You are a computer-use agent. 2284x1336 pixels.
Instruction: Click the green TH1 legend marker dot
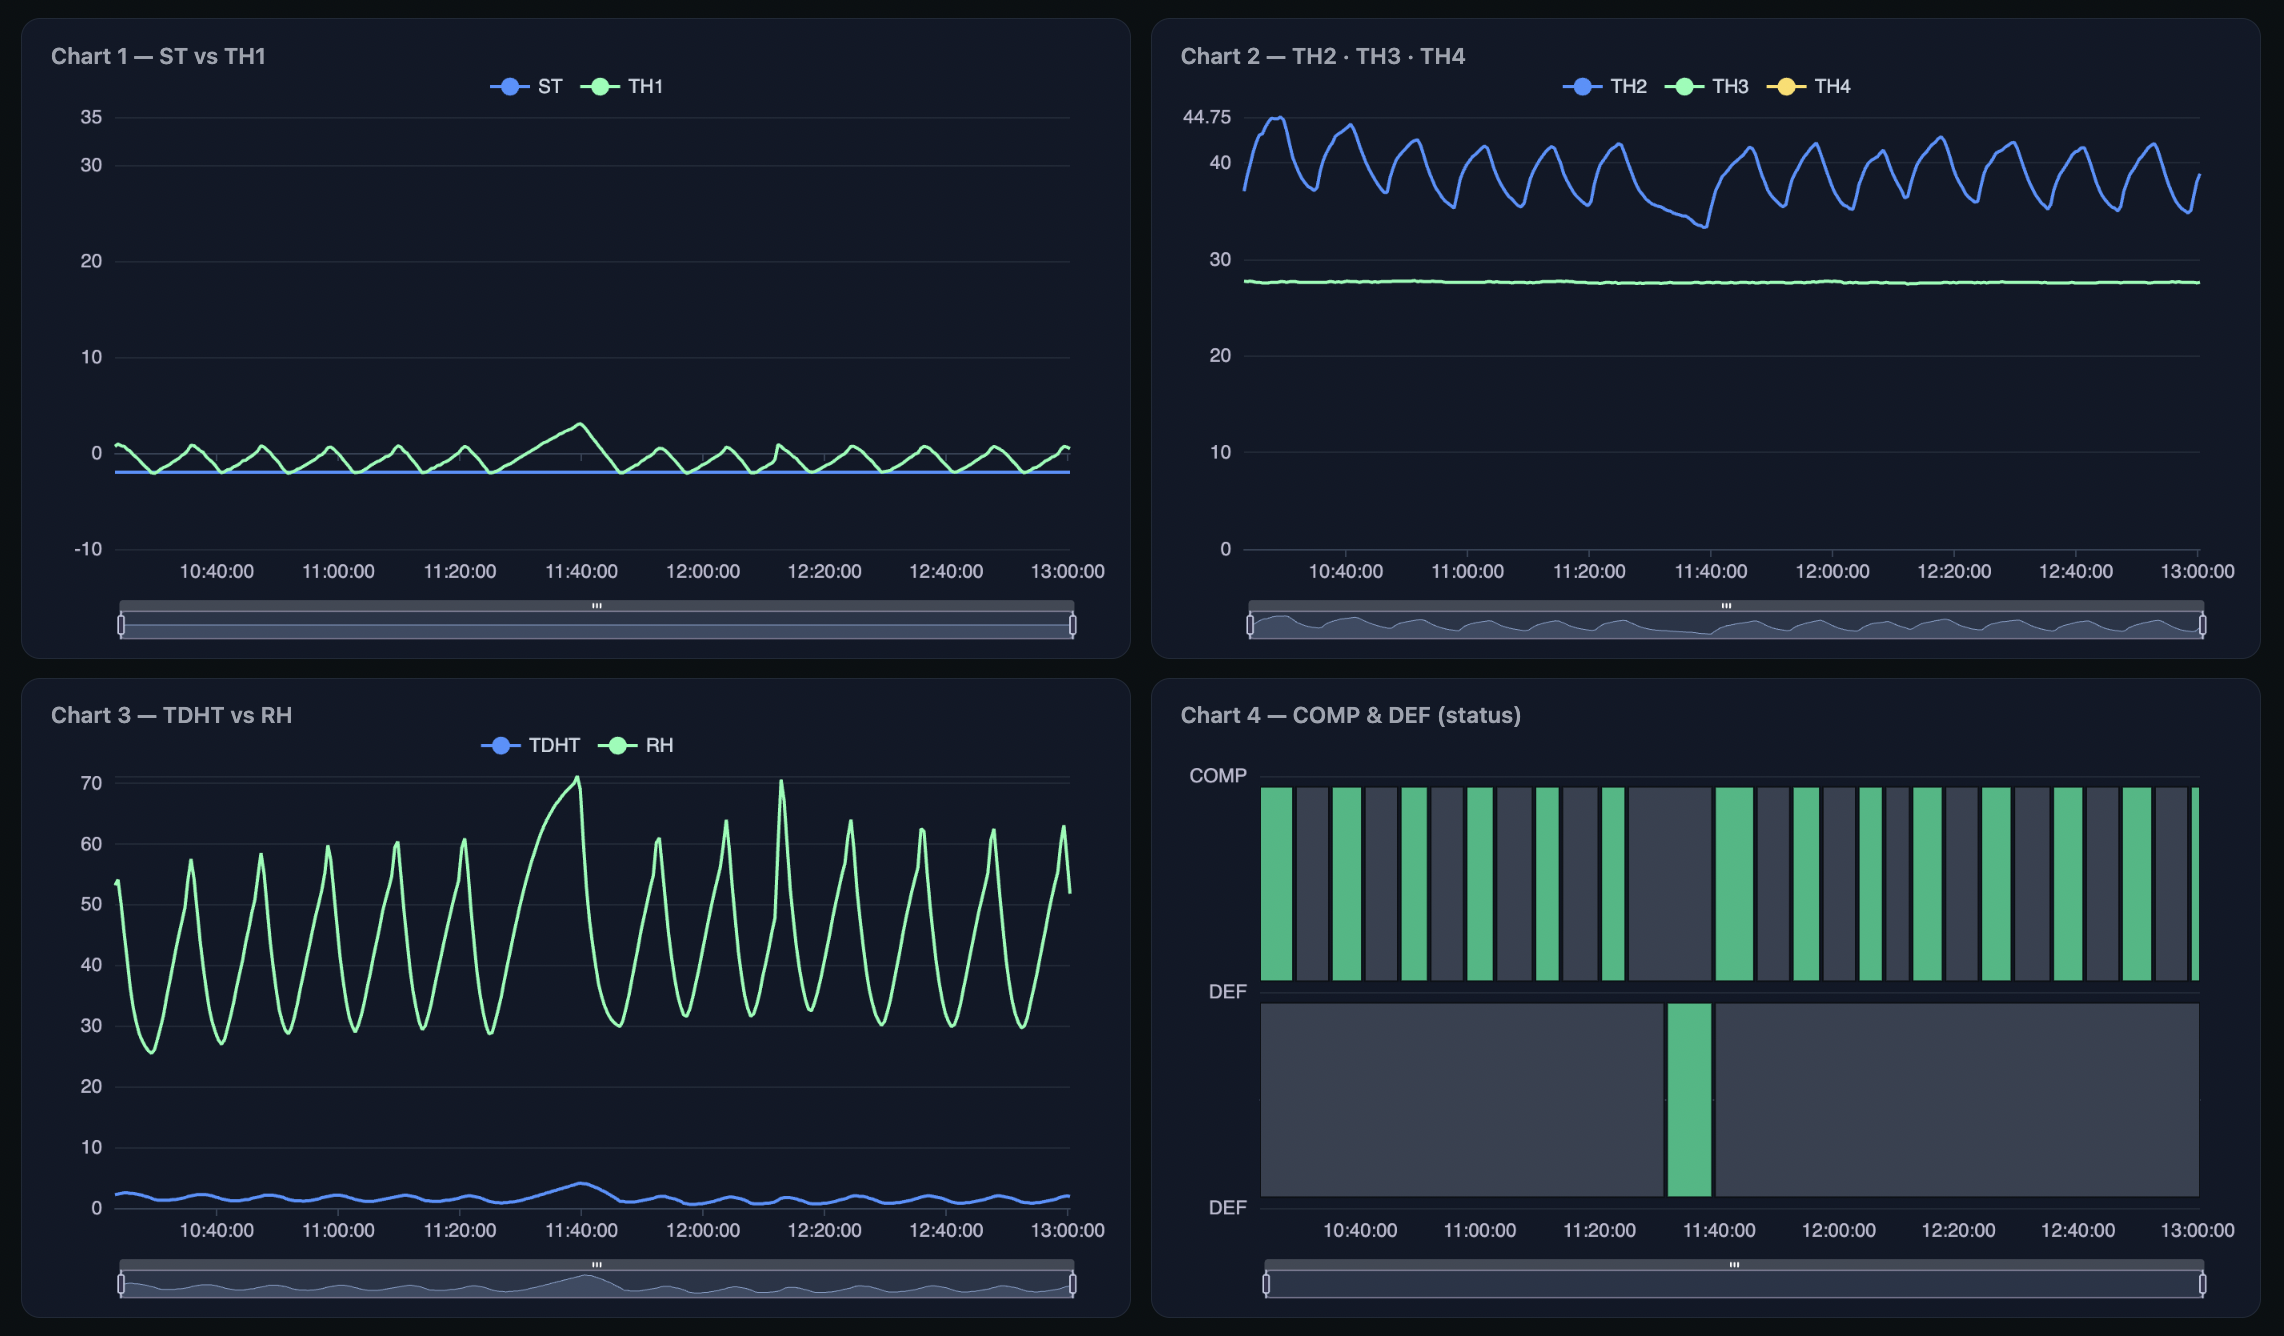click(598, 86)
